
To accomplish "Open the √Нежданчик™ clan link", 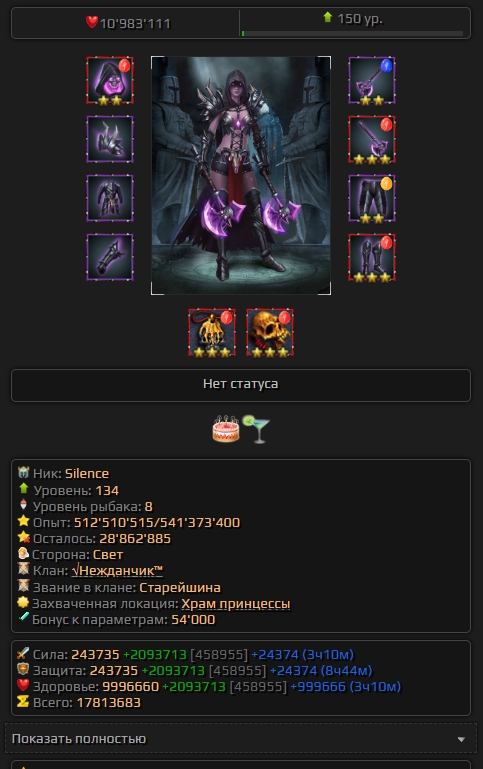I will pos(117,571).
